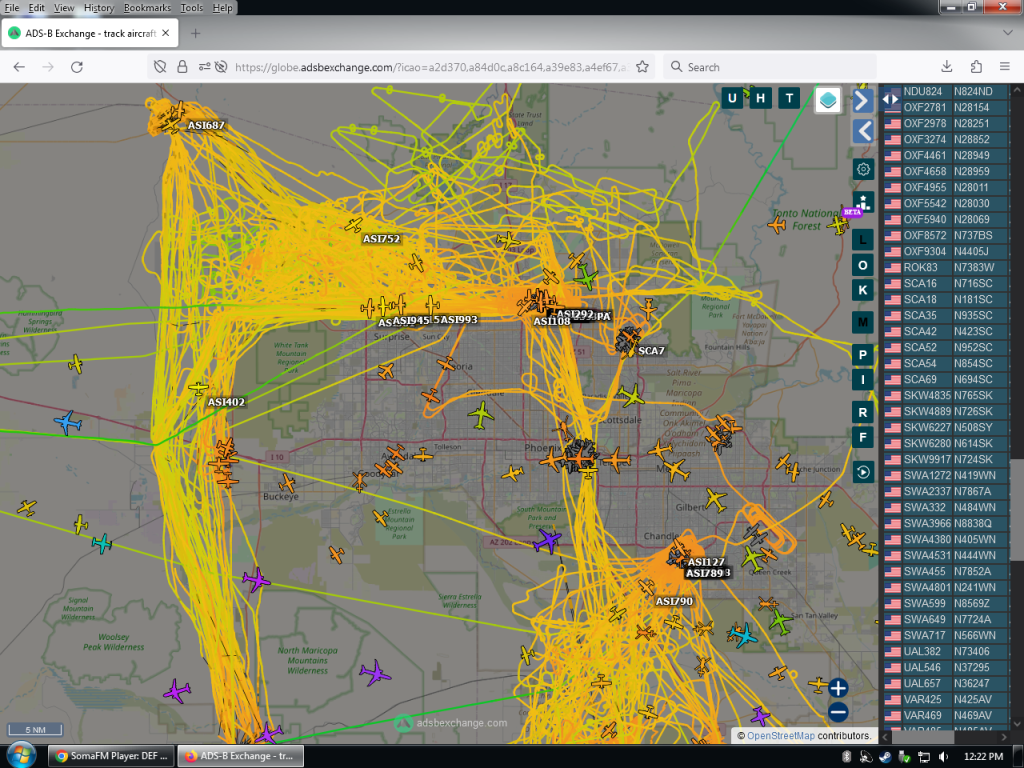
Task: Click the aircraft list vertical scrollbar thumb
Action: (1017, 509)
